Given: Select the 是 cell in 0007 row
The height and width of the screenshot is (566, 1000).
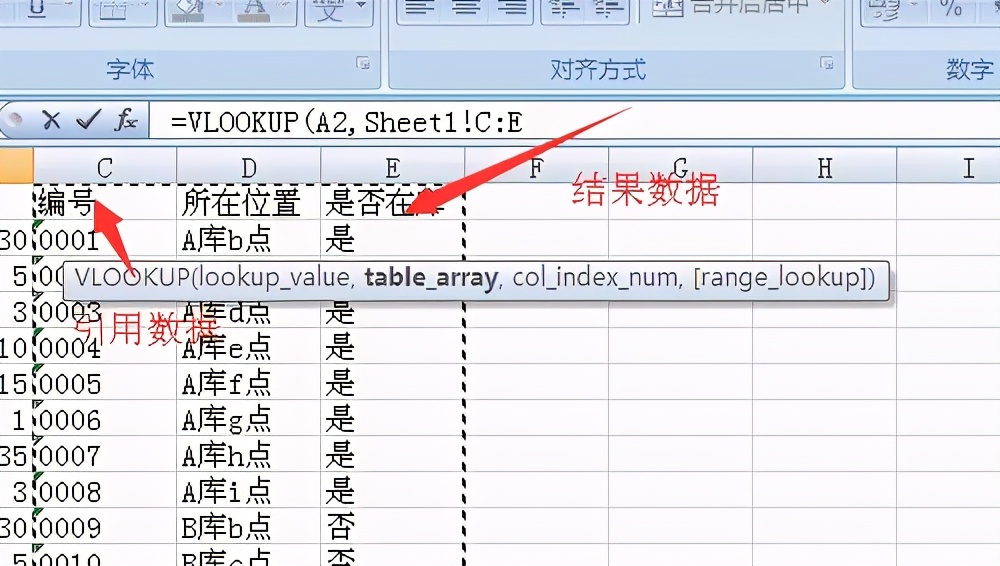Looking at the screenshot, I should point(393,454).
